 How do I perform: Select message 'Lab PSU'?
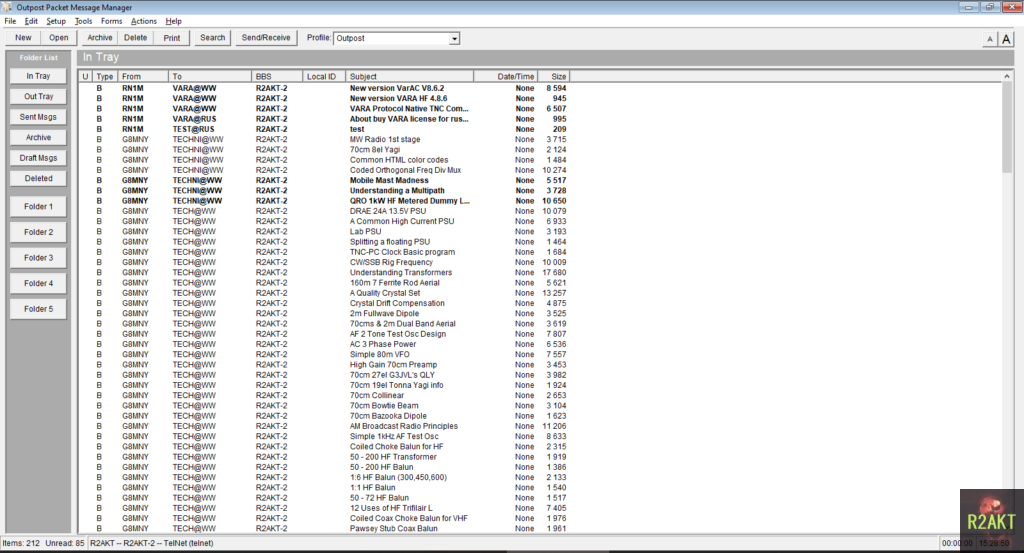click(x=325, y=232)
